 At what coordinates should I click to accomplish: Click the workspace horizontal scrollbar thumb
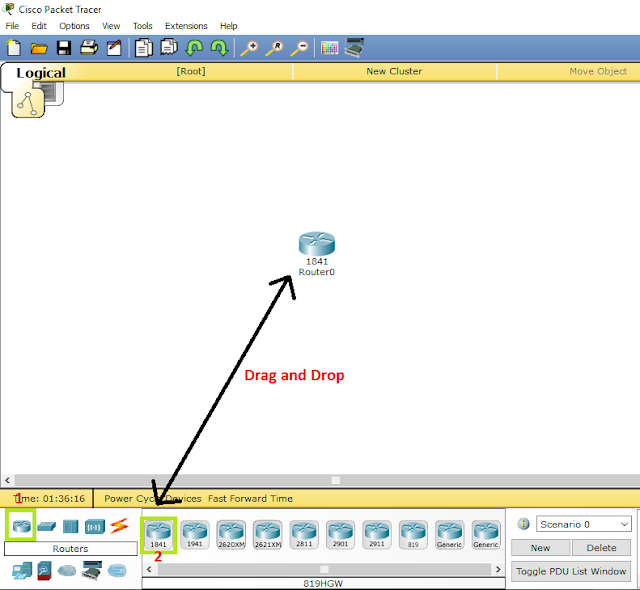(336, 480)
